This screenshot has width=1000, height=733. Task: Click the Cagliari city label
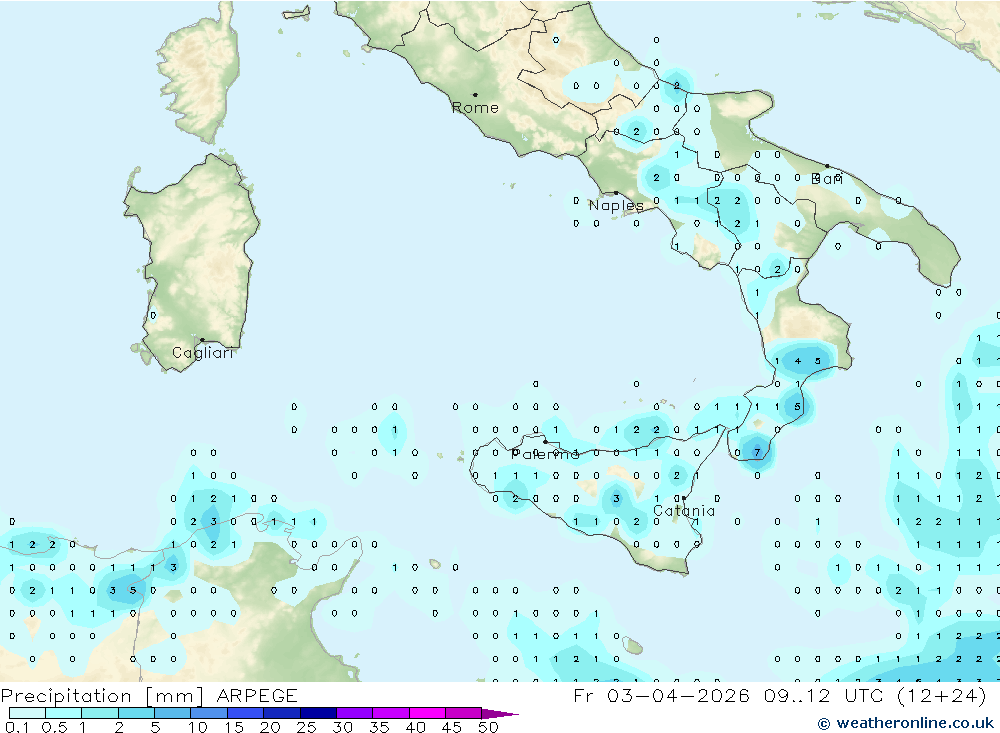pos(202,353)
